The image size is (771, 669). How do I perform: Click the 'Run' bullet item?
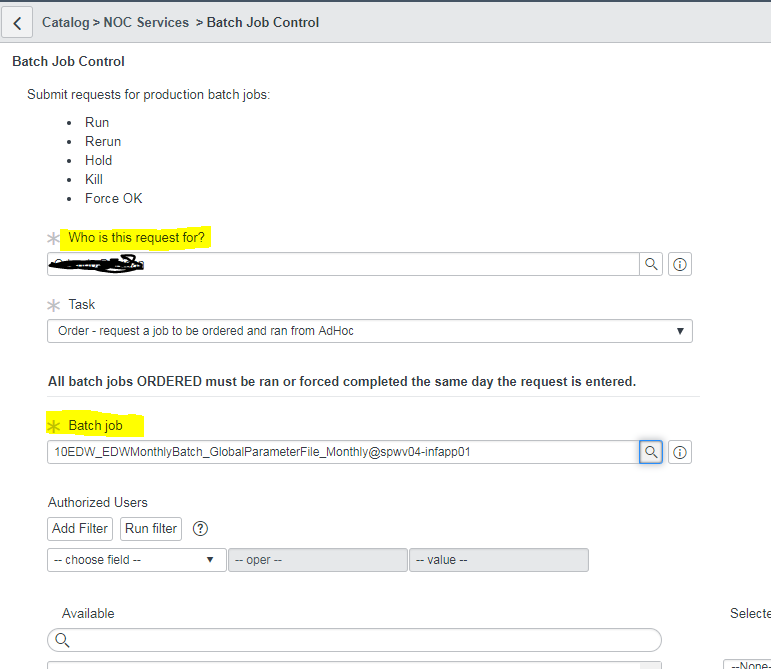click(97, 122)
